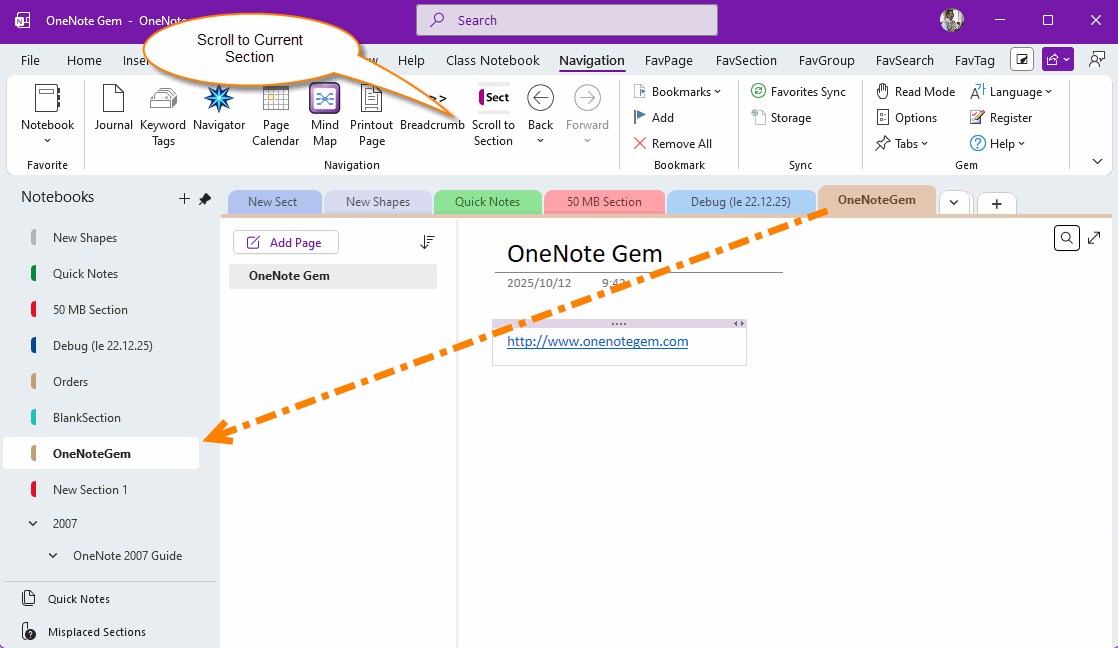Switch to 50 MB Section tab
Image resolution: width=1118 pixels, height=648 pixels.
604,202
